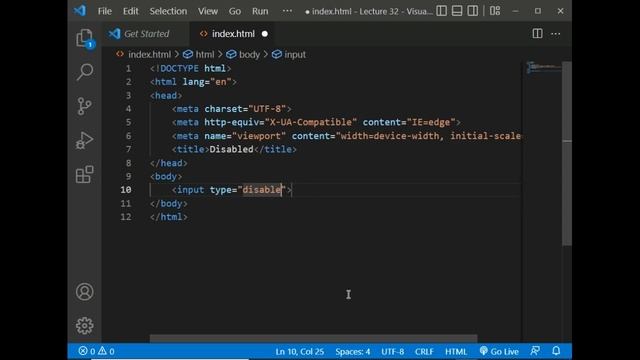The height and width of the screenshot is (360, 640).
Task: Click the DOCTYPE text on line 1
Action: [180, 69]
